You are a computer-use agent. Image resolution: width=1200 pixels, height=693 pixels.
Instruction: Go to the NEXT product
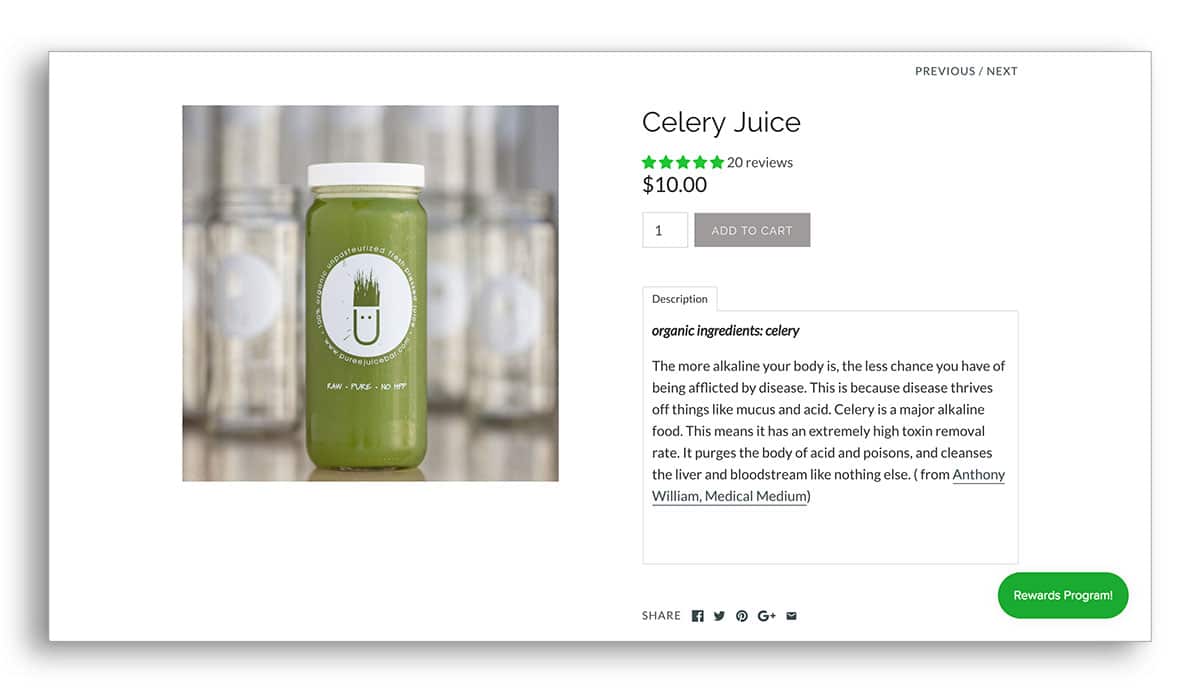click(x=1002, y=71)
